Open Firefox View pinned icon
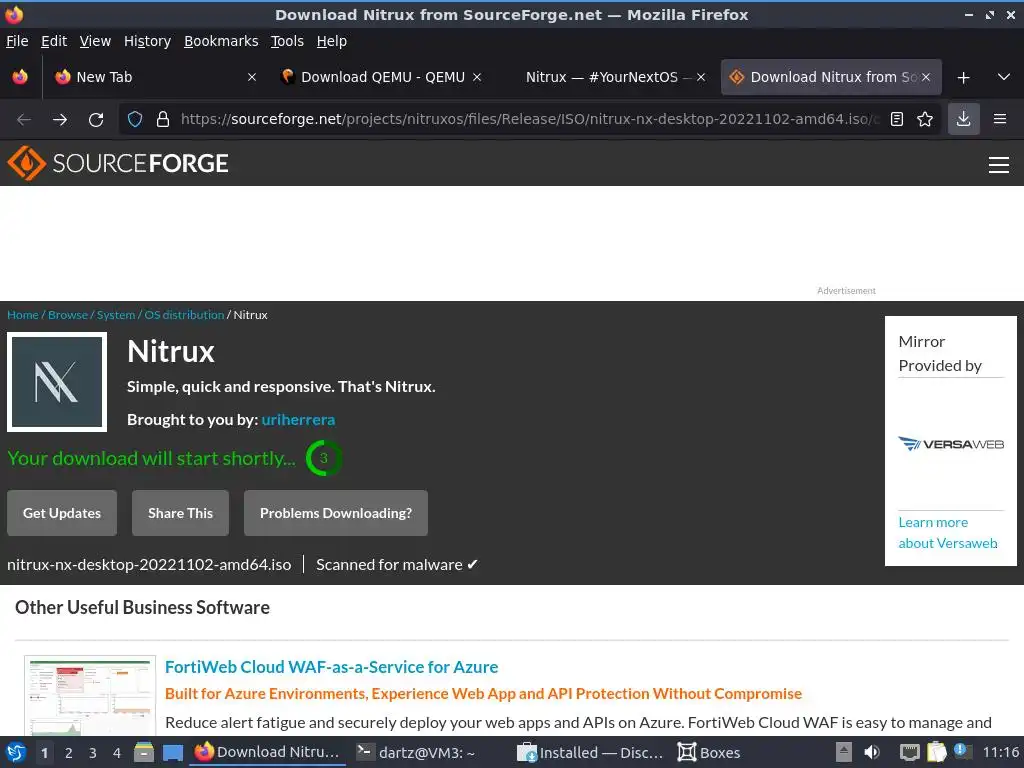 20,77
